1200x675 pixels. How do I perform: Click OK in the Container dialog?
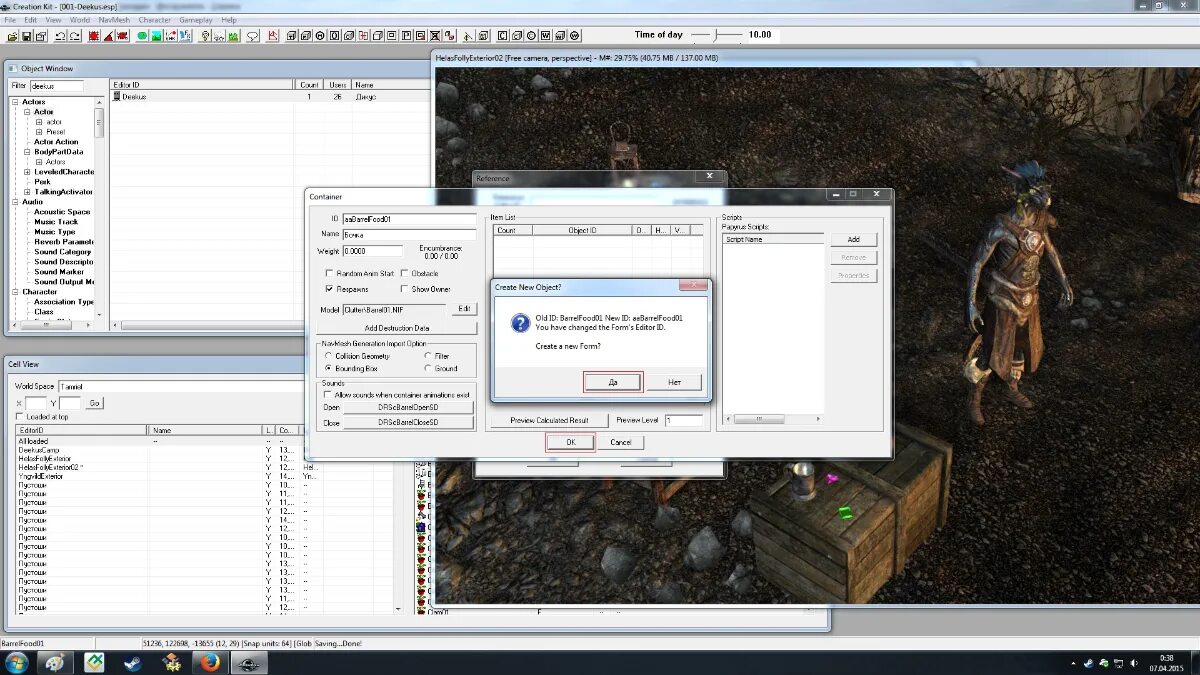[x=570, y=442]
